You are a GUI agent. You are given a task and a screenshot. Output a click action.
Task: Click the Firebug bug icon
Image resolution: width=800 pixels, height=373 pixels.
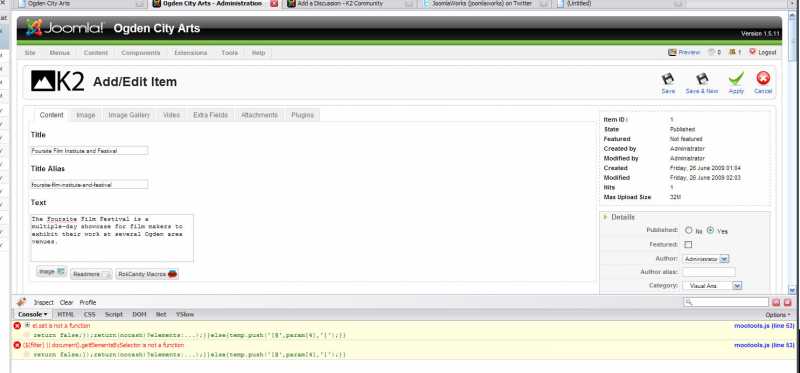(21, 302)
